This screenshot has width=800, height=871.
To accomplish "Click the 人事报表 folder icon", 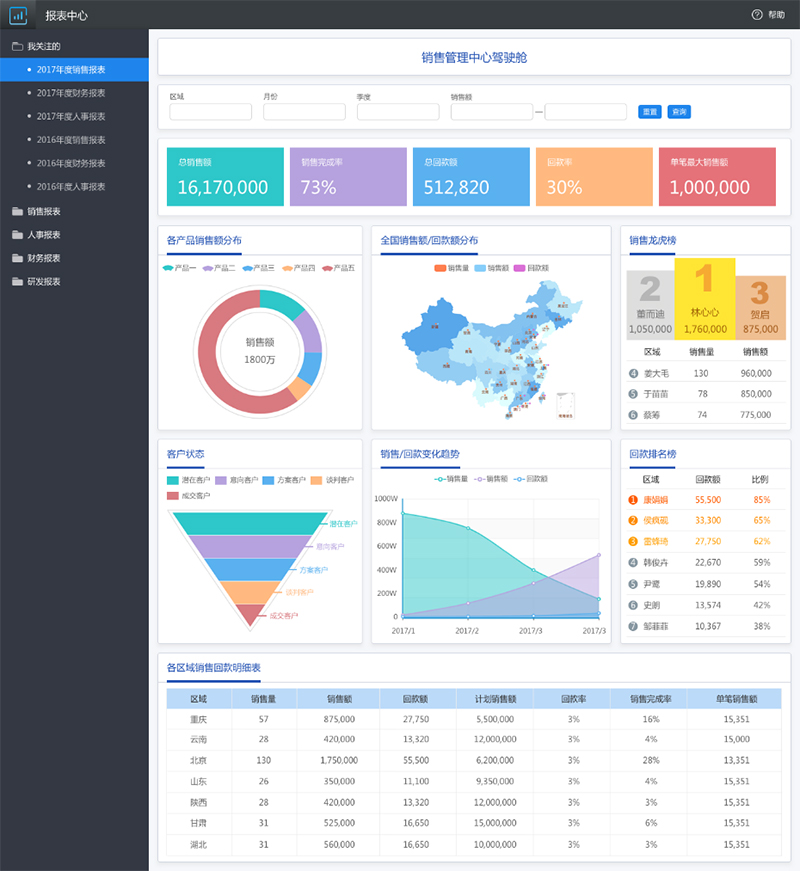I will pyautogui.click(x=17, y=235).
